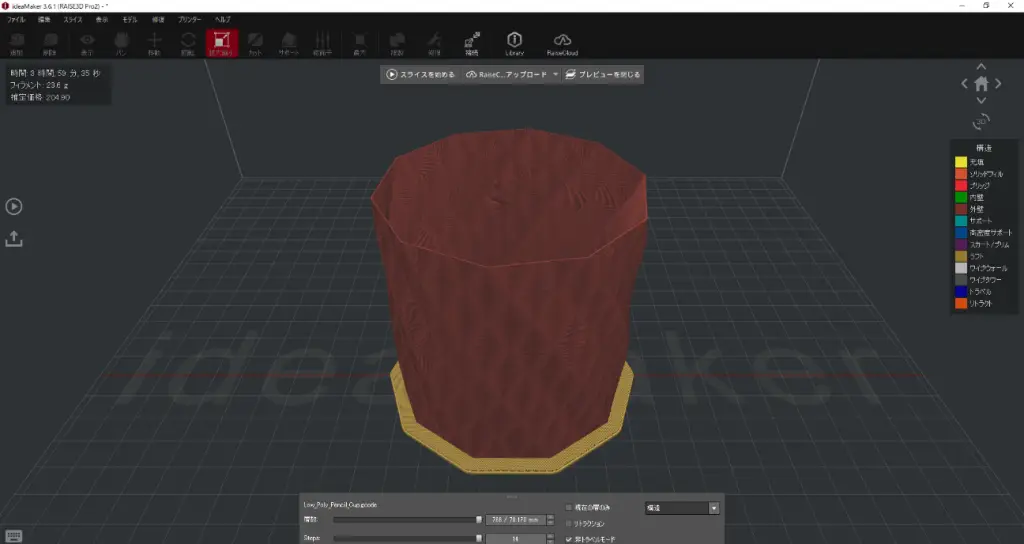Open the 構造 color scheme dropdown
Screen dimensions: 1024x544
[x=682, y=508]
